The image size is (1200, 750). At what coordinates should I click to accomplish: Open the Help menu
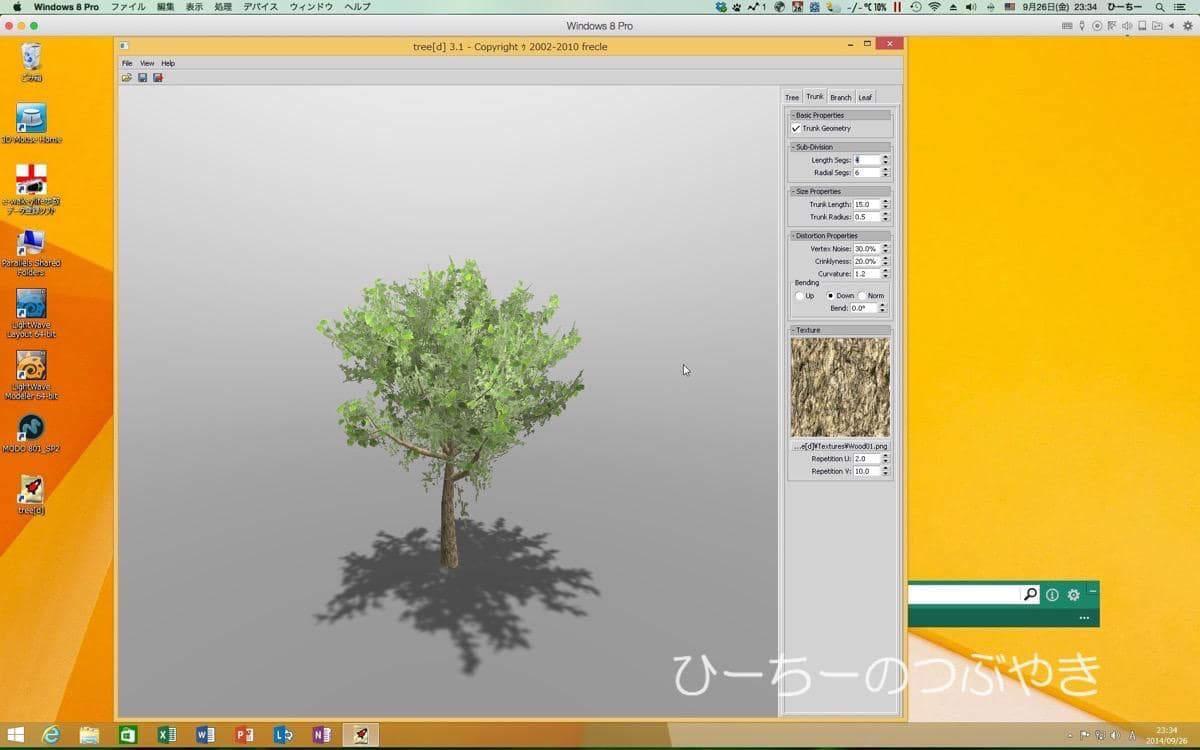point(168,63)
